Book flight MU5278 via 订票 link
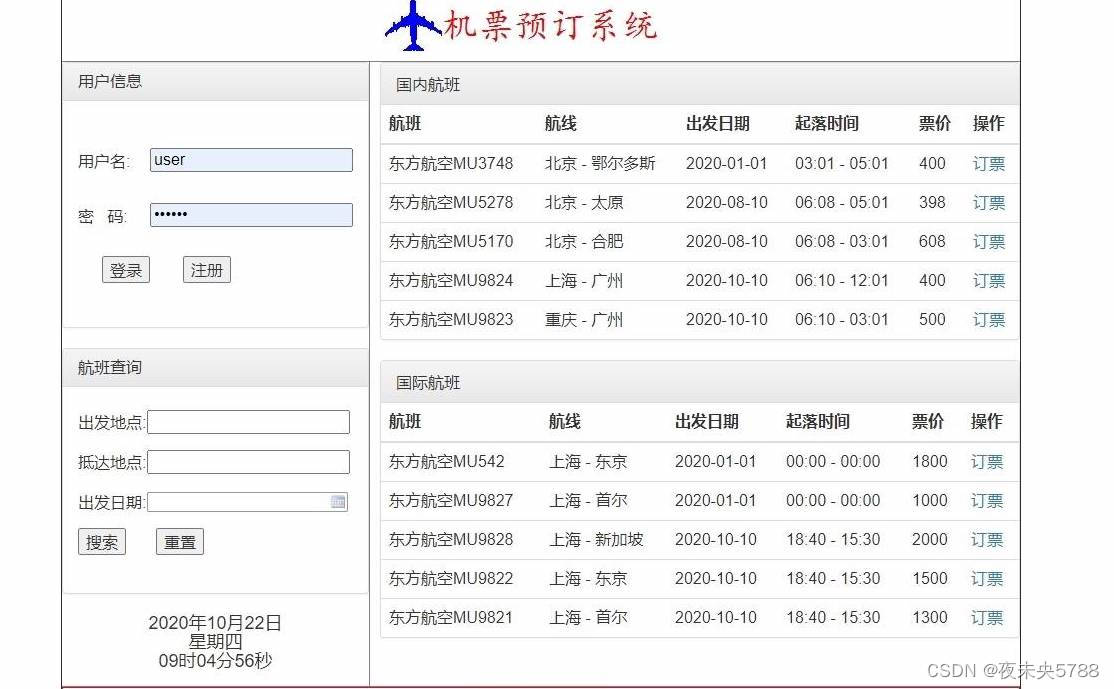Image resolution: width=1114 pixels, height=689 pixels. (989, 203)
